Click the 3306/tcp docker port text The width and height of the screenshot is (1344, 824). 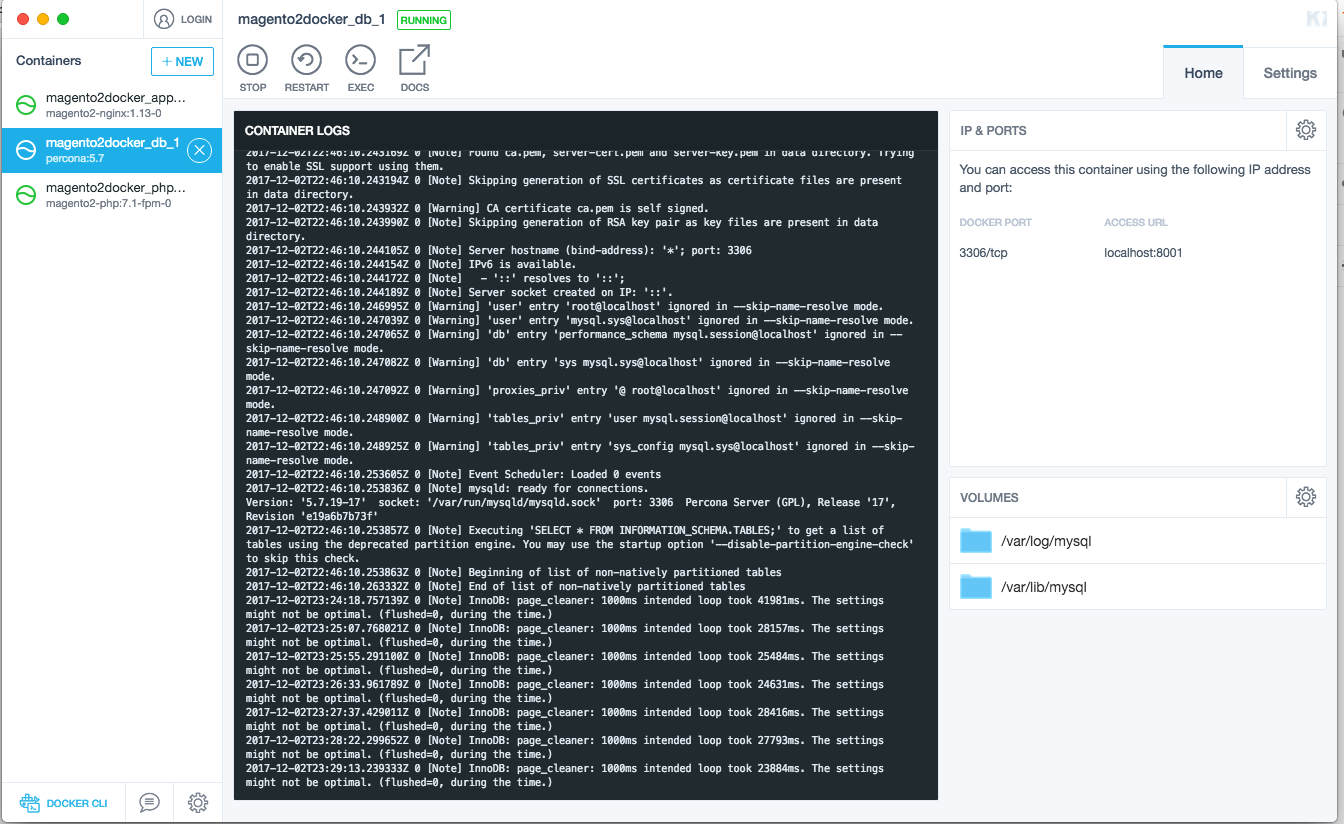(983, 253)
